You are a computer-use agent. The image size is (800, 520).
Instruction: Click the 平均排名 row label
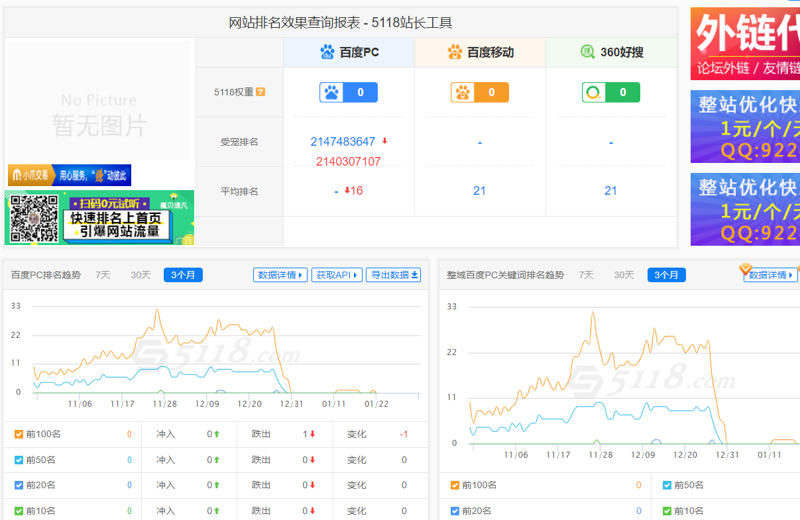click(x=239, y=191)
